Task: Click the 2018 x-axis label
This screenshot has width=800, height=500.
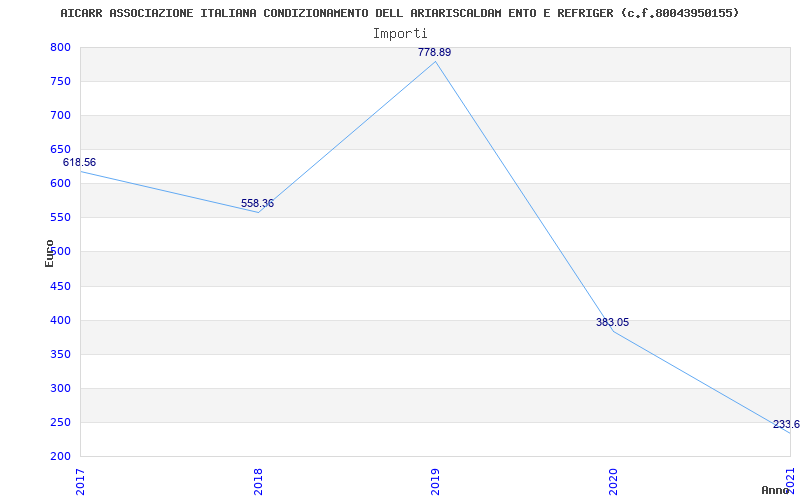Action: [x=258, y=482]
